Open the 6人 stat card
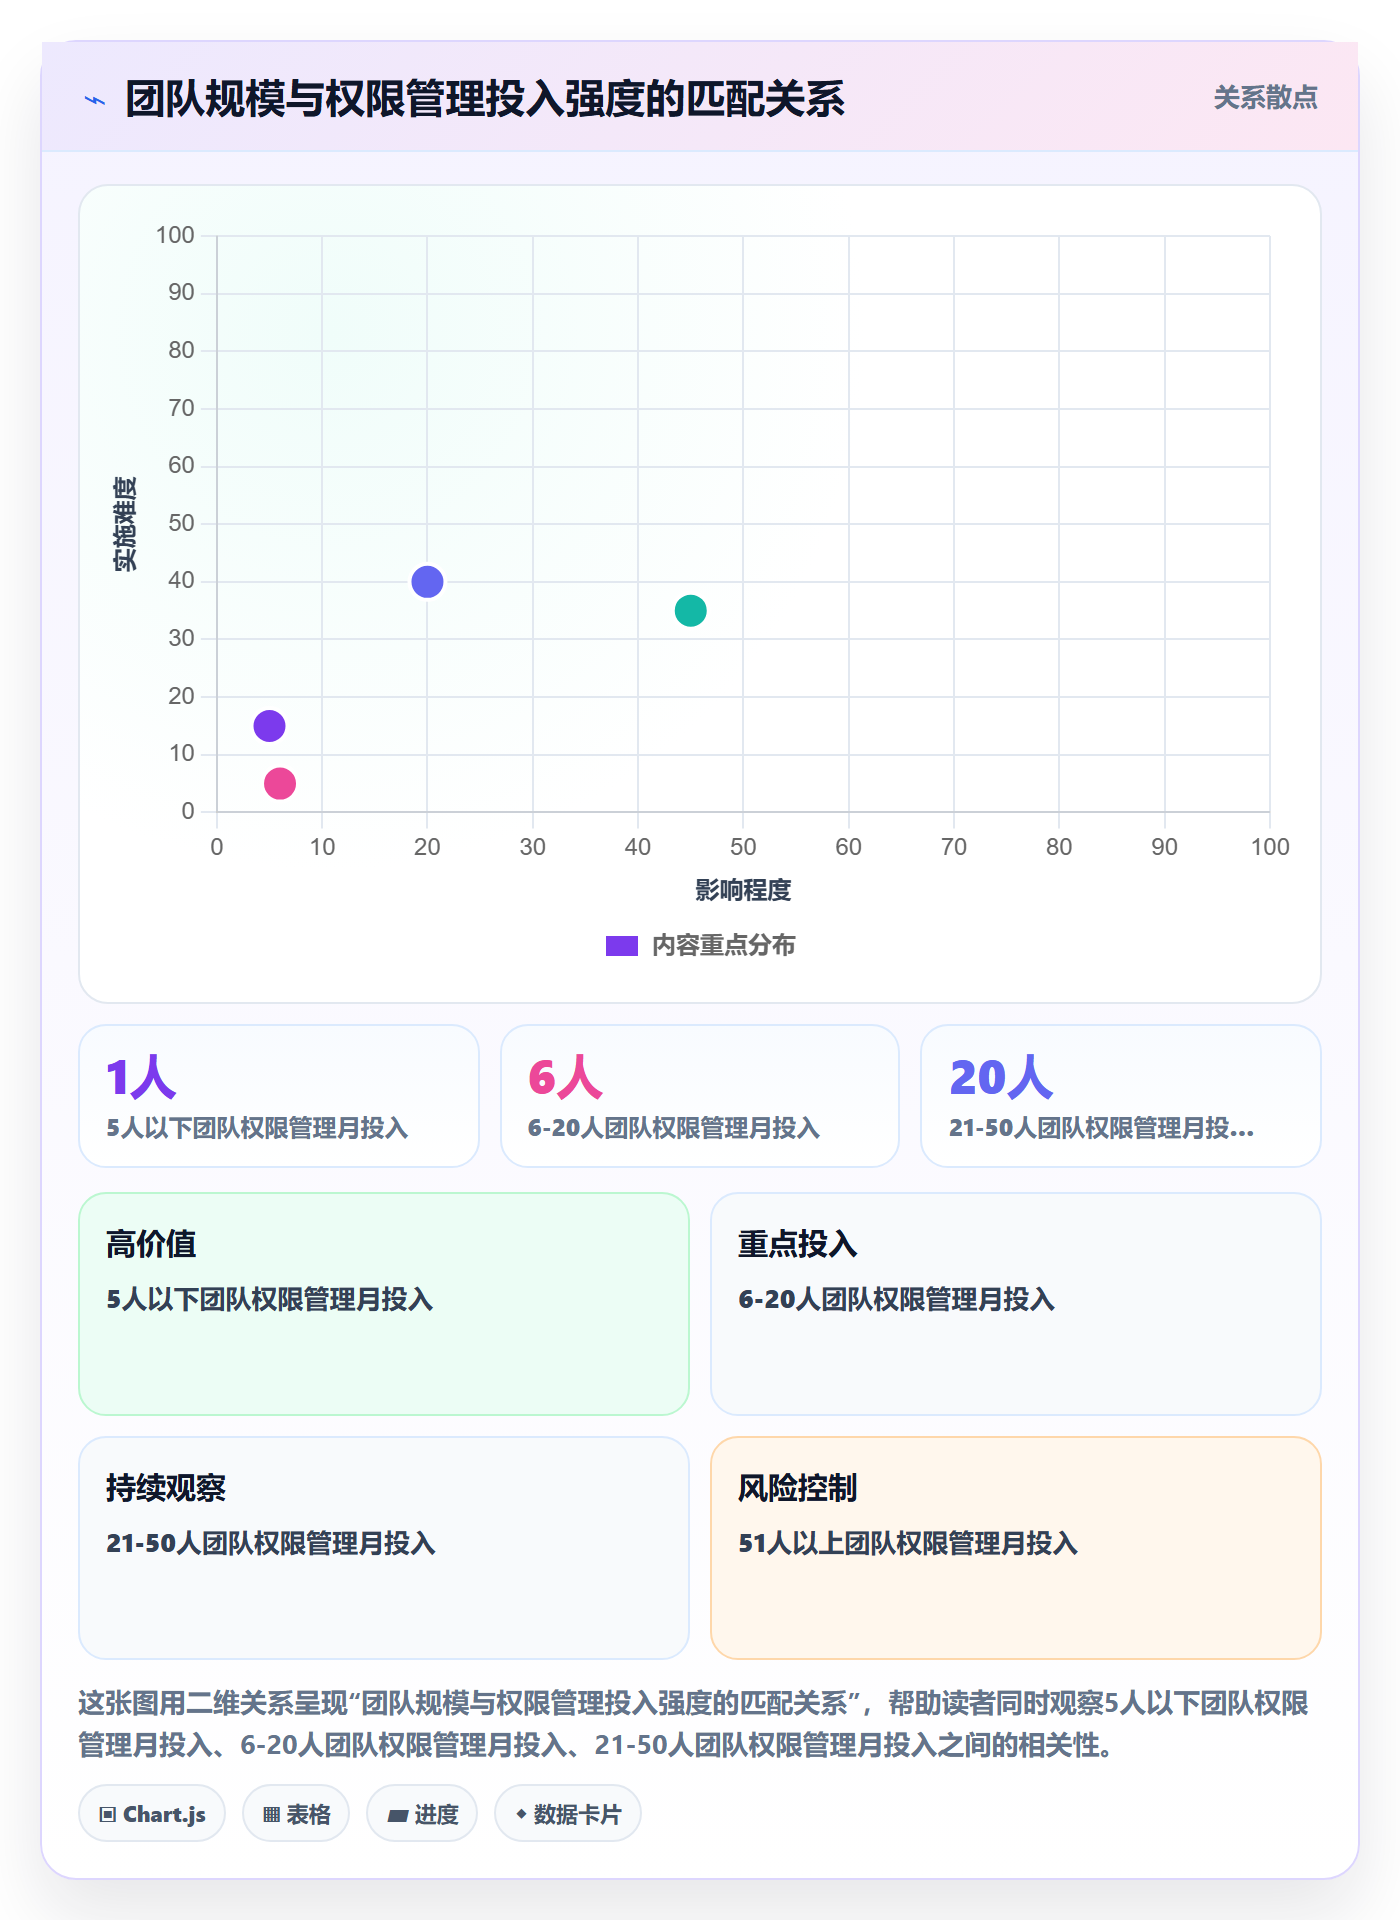This screenshot has width=1400, height=1920. pyautogui.click(x=700, y=1096)
